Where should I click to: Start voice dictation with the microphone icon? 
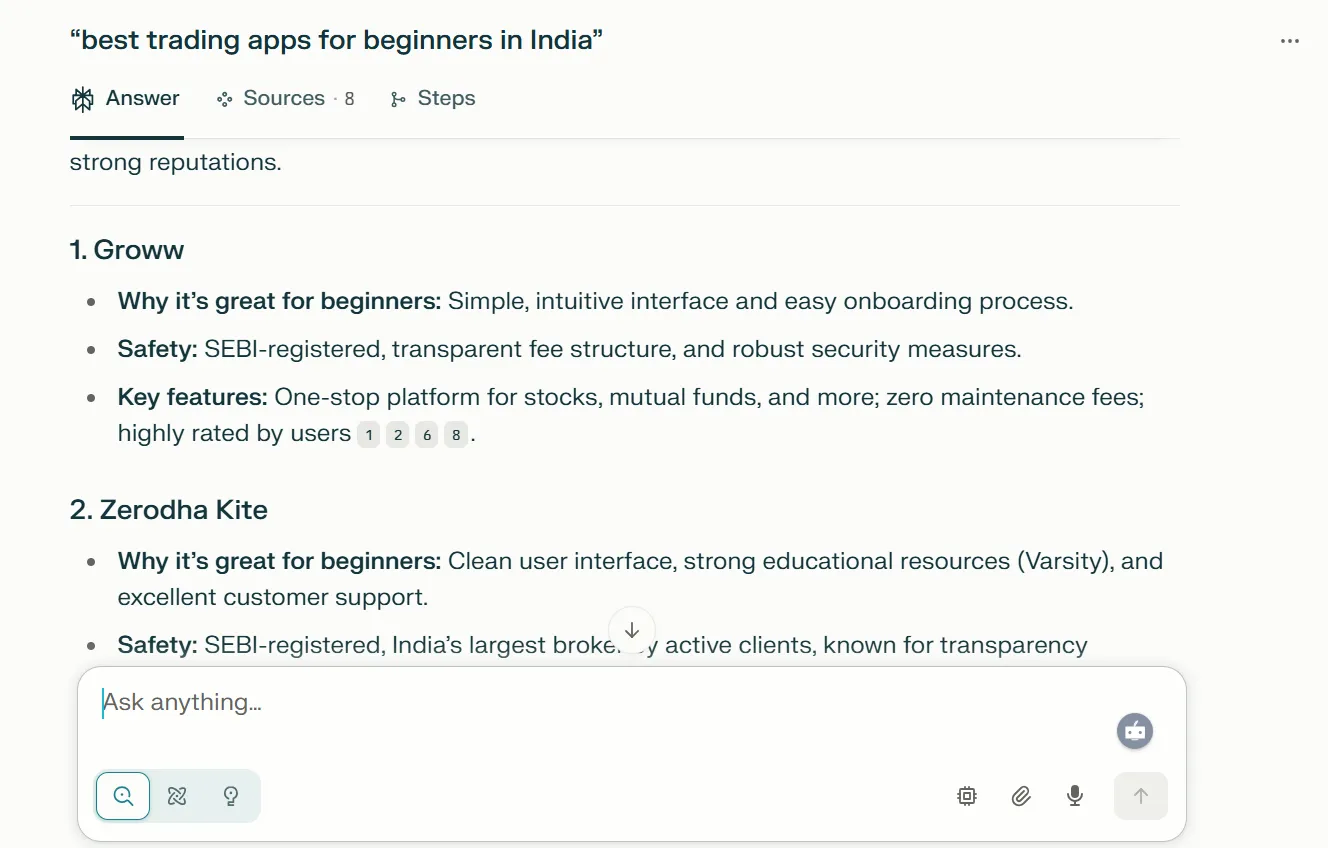pyautogui.click(x=1075, y=796)
